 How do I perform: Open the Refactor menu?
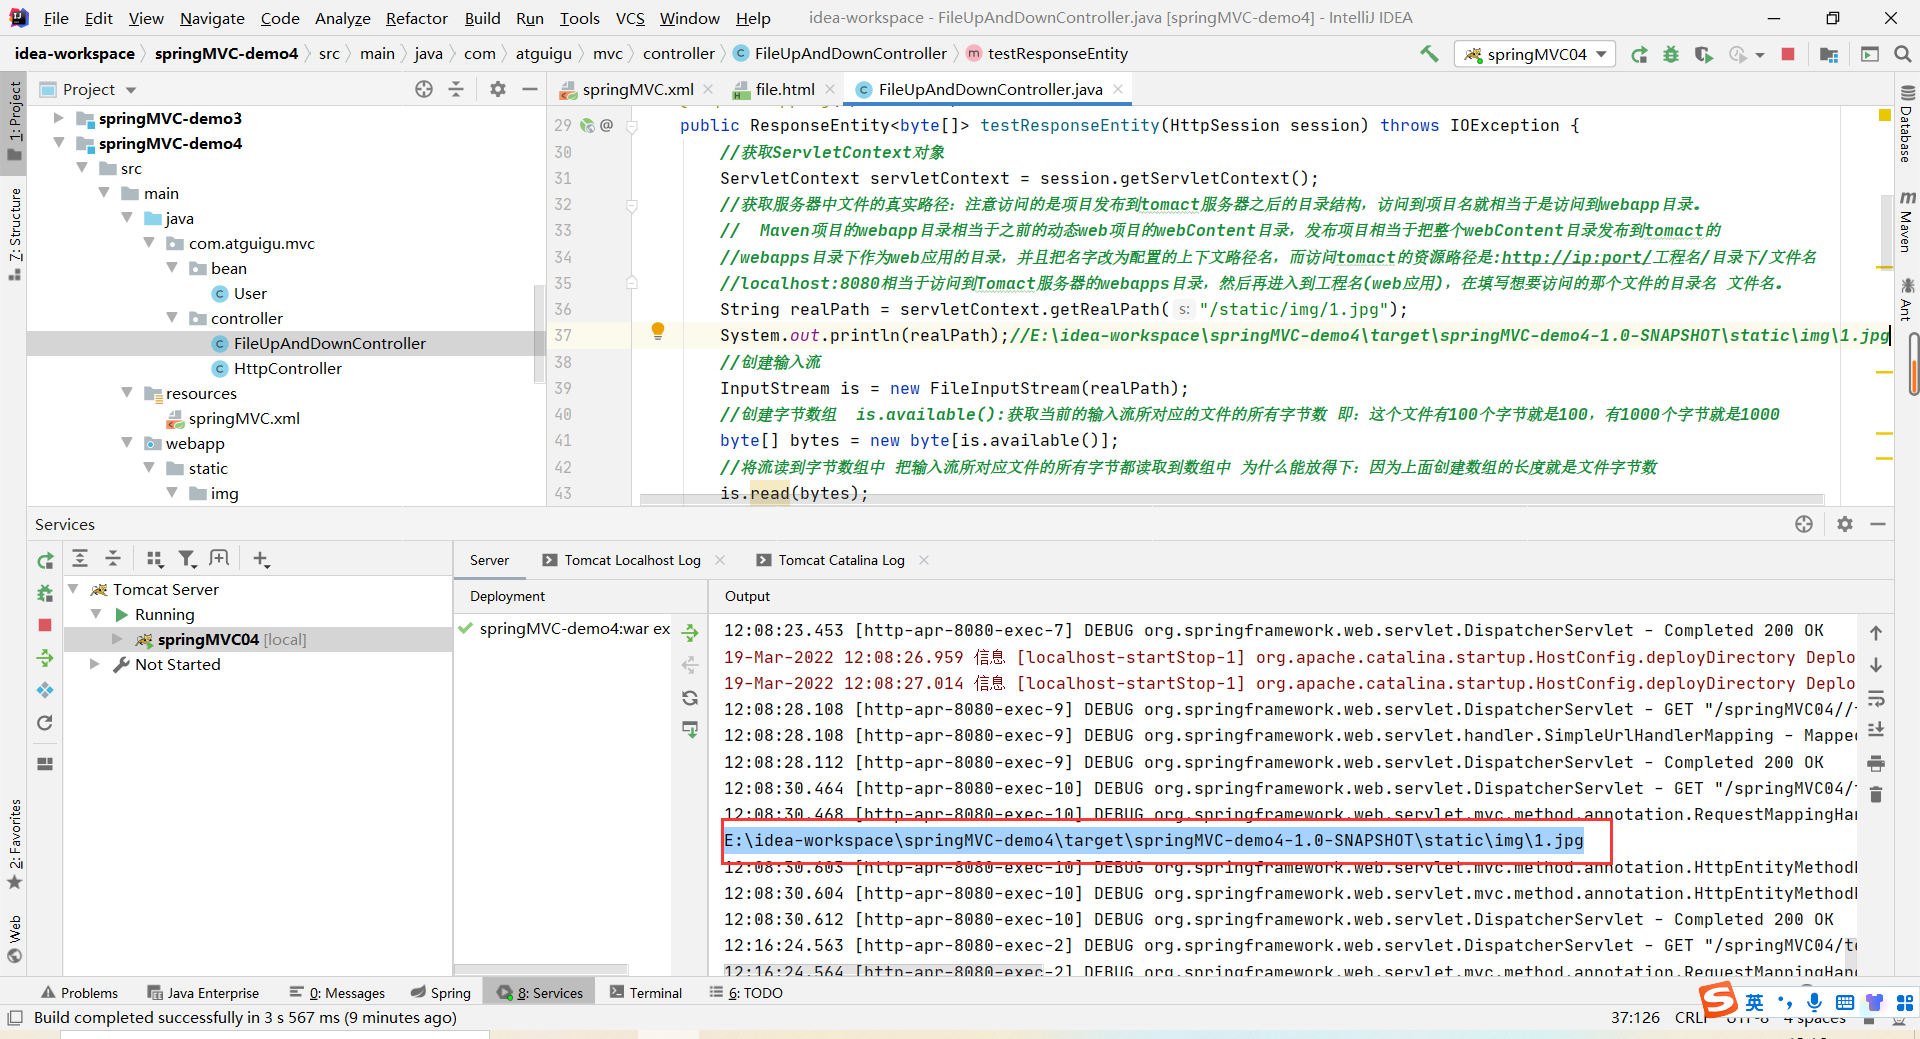[416, 18]
